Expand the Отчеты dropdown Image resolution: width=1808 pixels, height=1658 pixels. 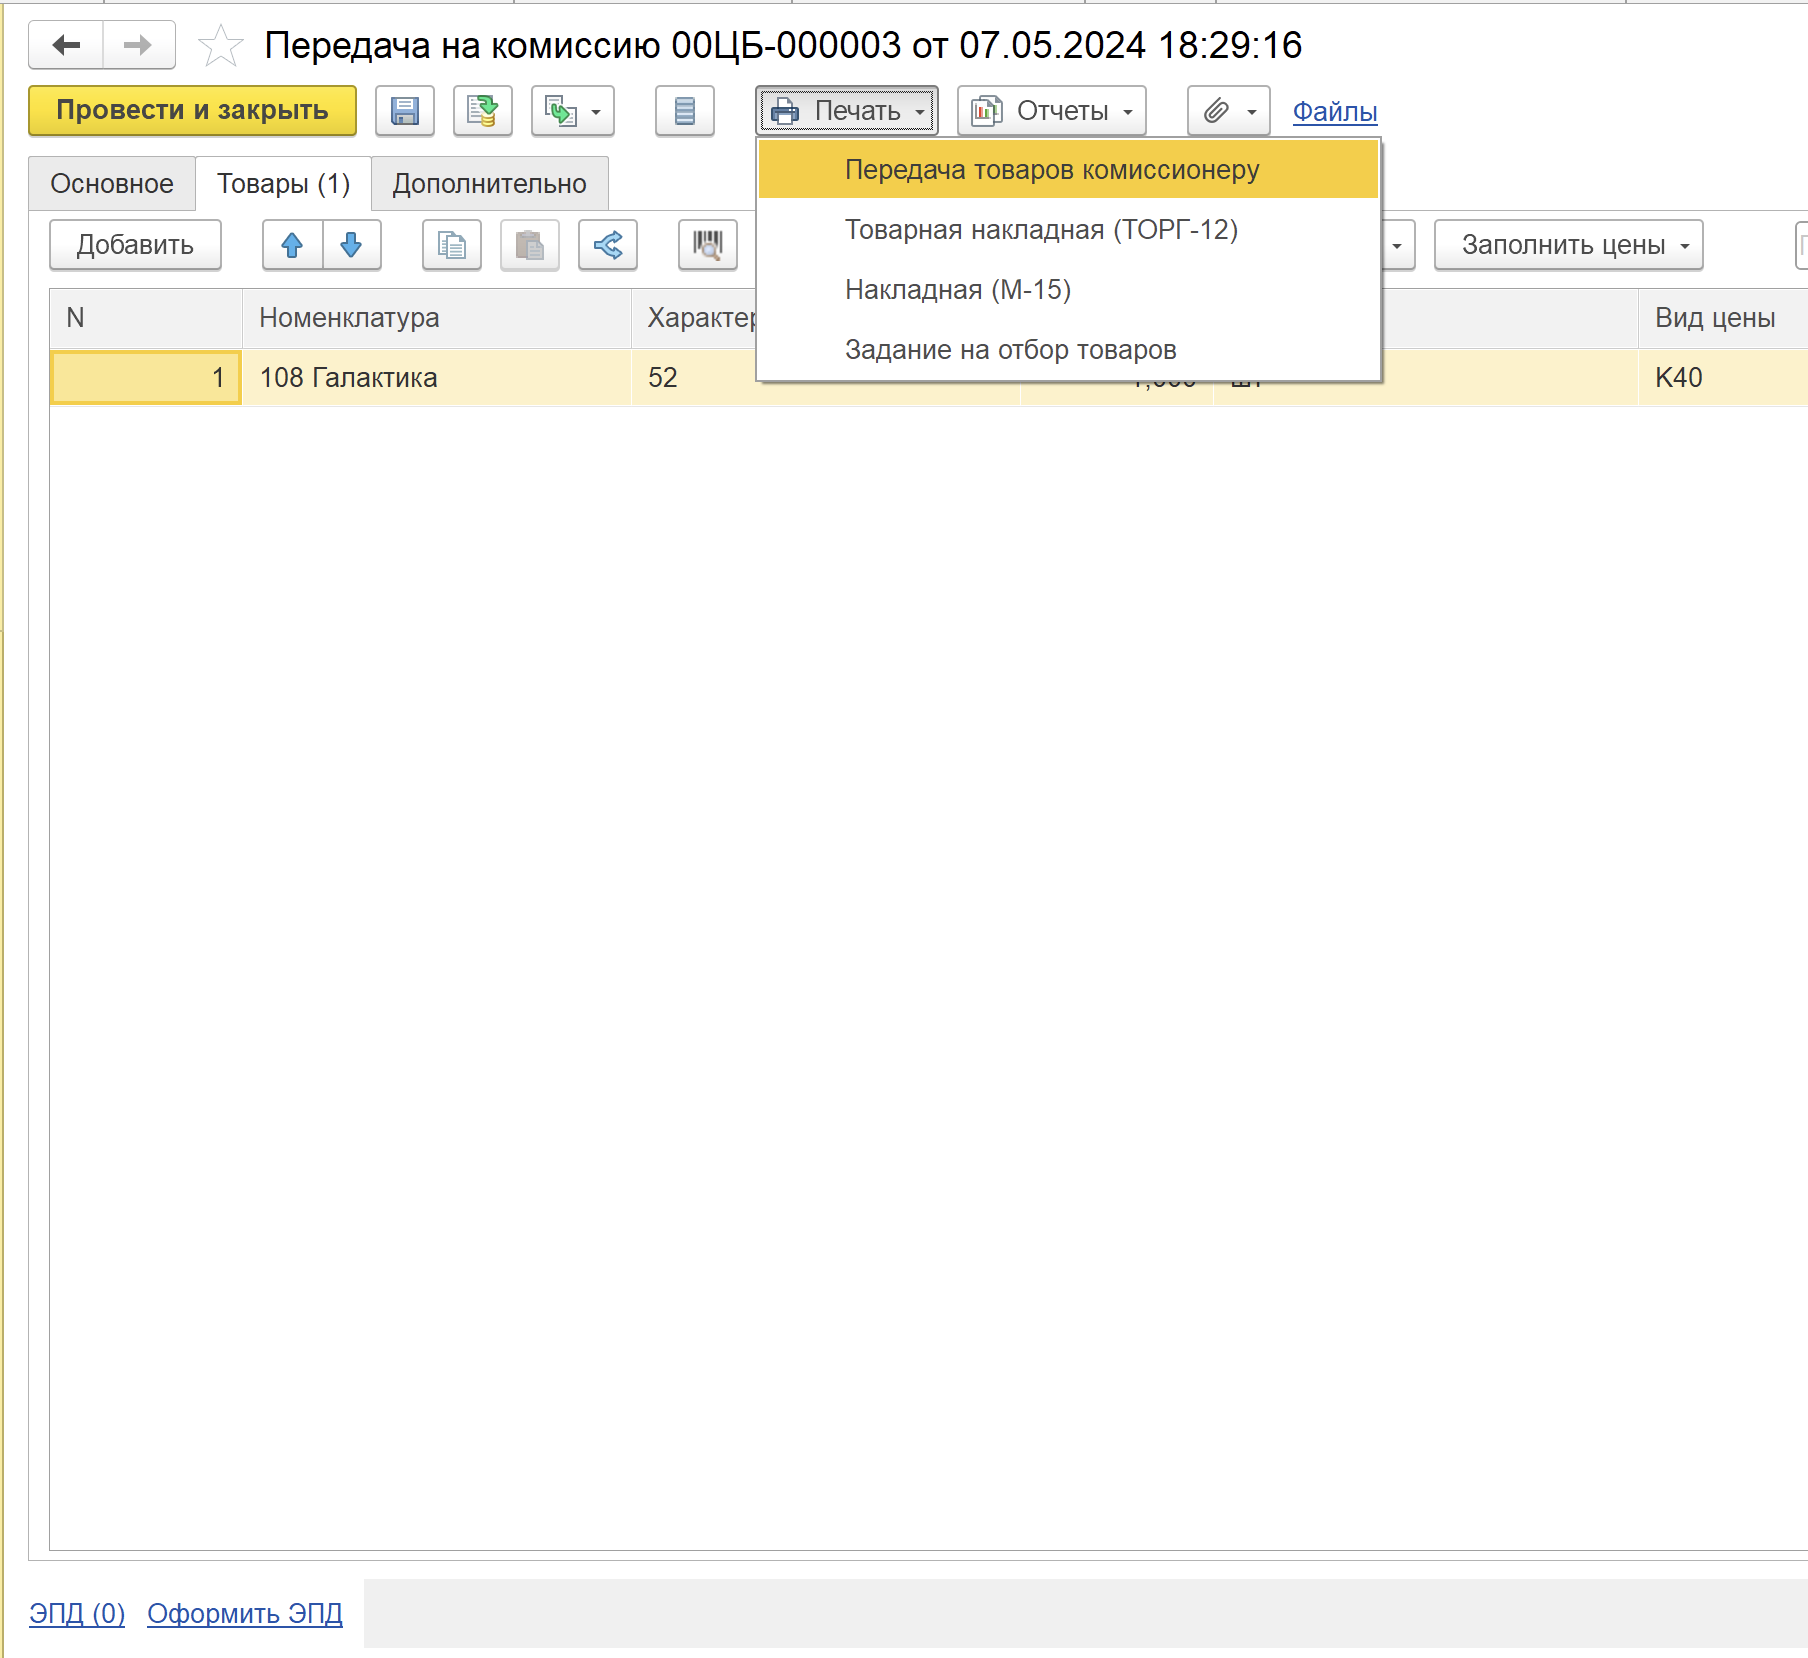pyautogui.click(x=1051, y=111)
